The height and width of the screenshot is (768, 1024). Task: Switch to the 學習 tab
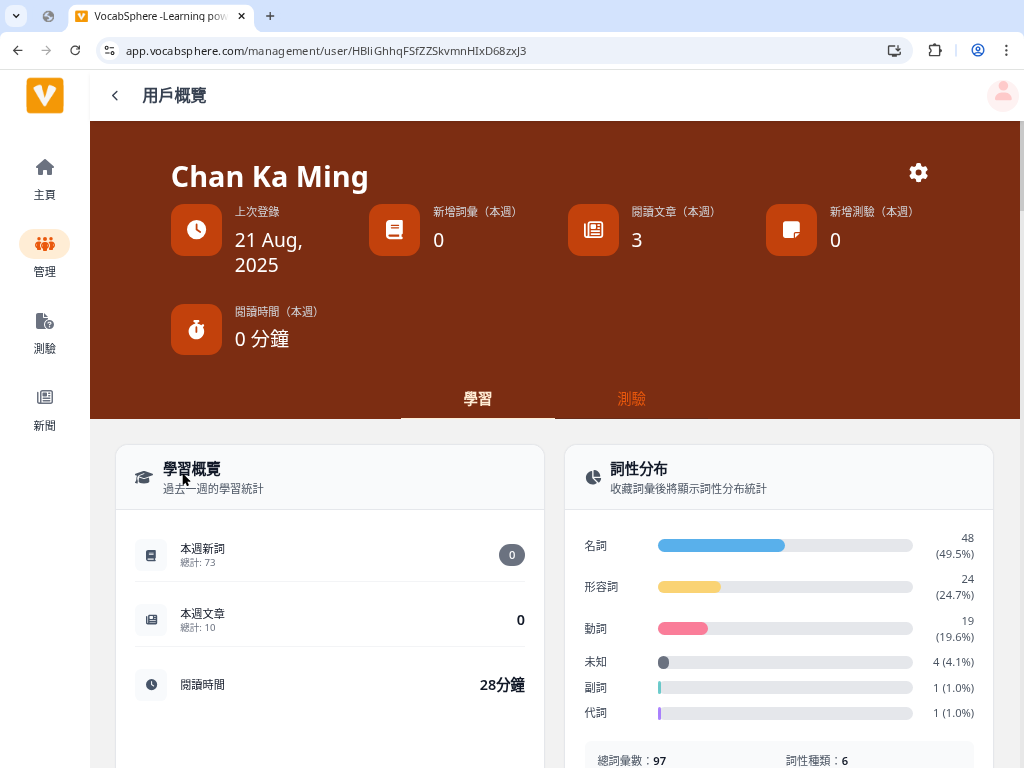click(x=478, y=399)
